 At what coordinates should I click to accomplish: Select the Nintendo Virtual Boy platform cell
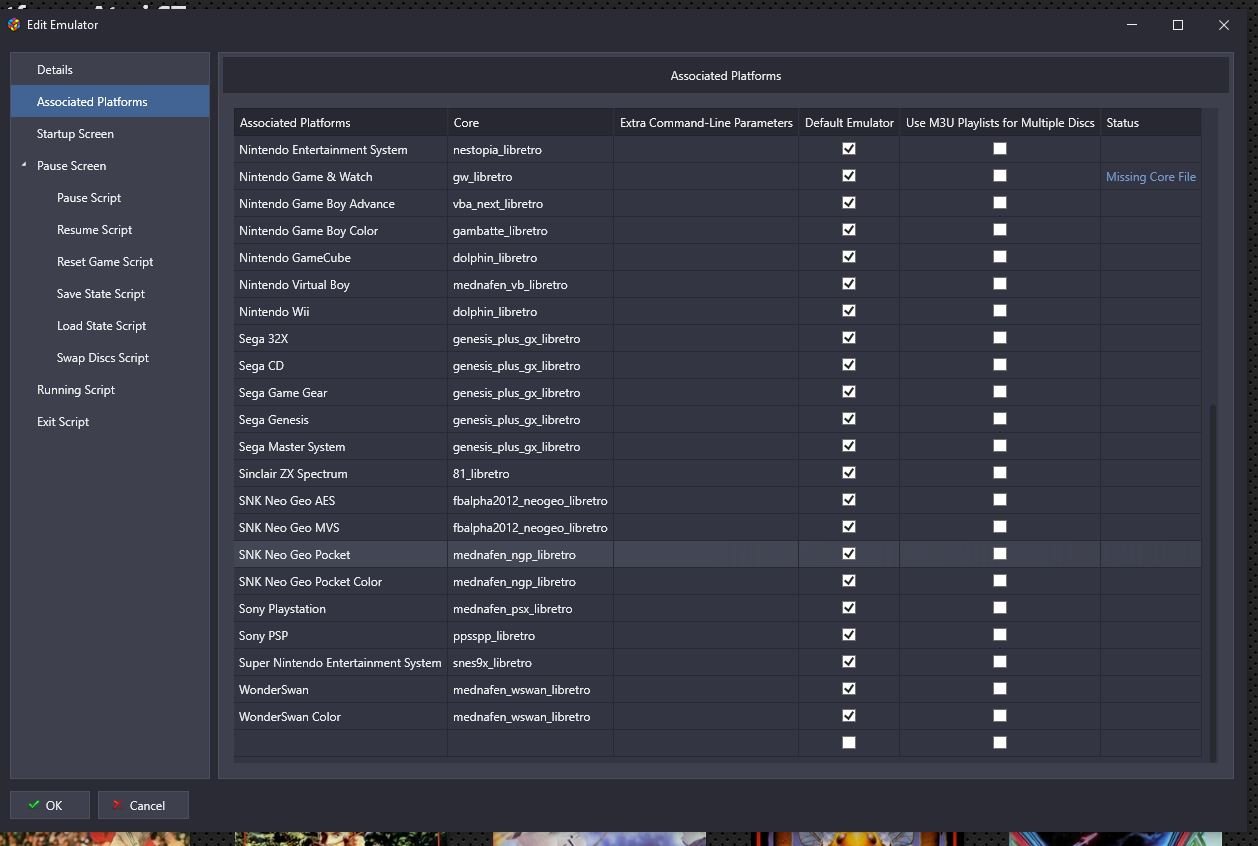[341, 285]
